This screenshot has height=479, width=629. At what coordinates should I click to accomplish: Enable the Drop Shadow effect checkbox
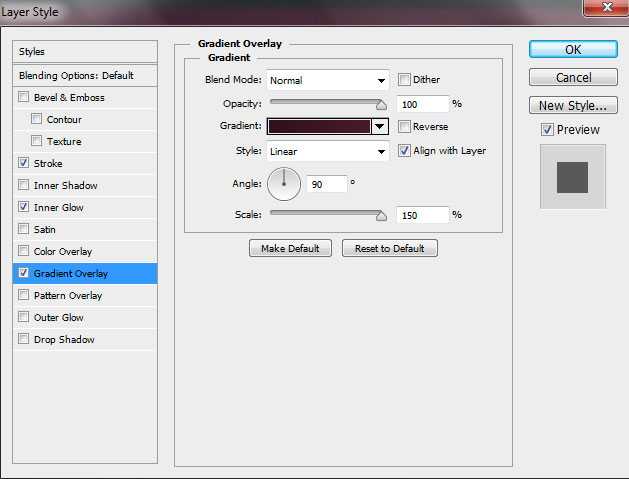point(23,340)
